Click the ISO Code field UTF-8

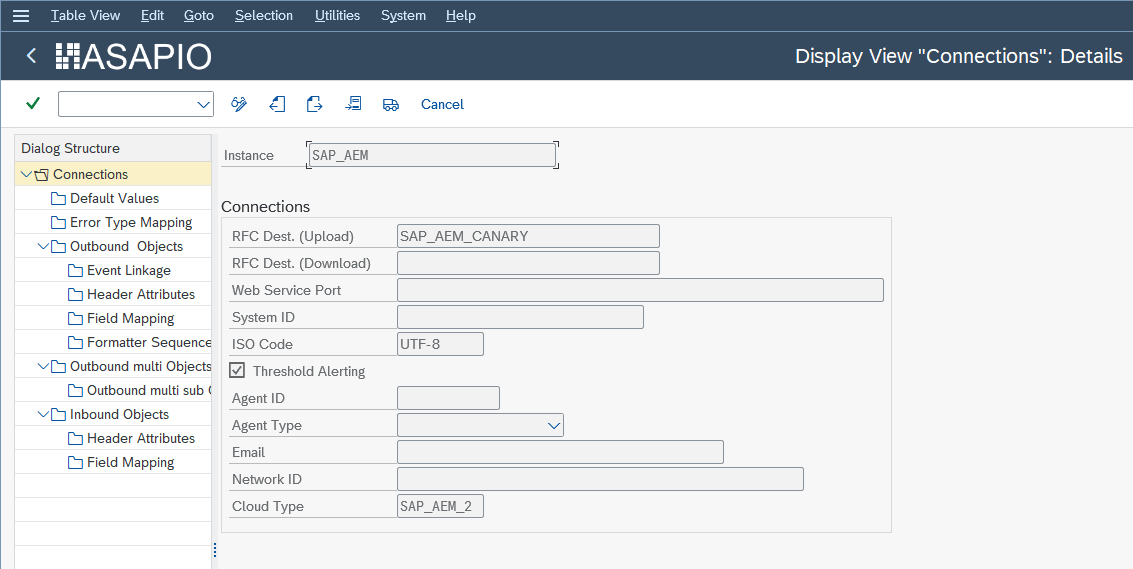[x=440, y=344]
